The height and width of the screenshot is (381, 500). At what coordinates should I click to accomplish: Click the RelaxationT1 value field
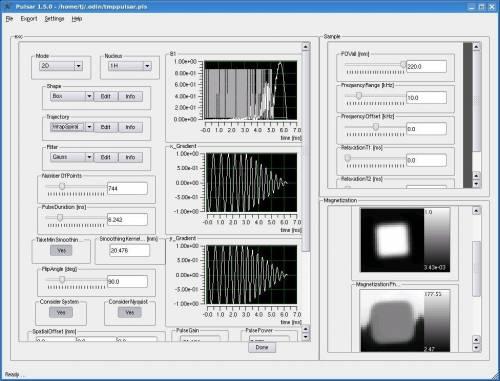coord(426,160)
